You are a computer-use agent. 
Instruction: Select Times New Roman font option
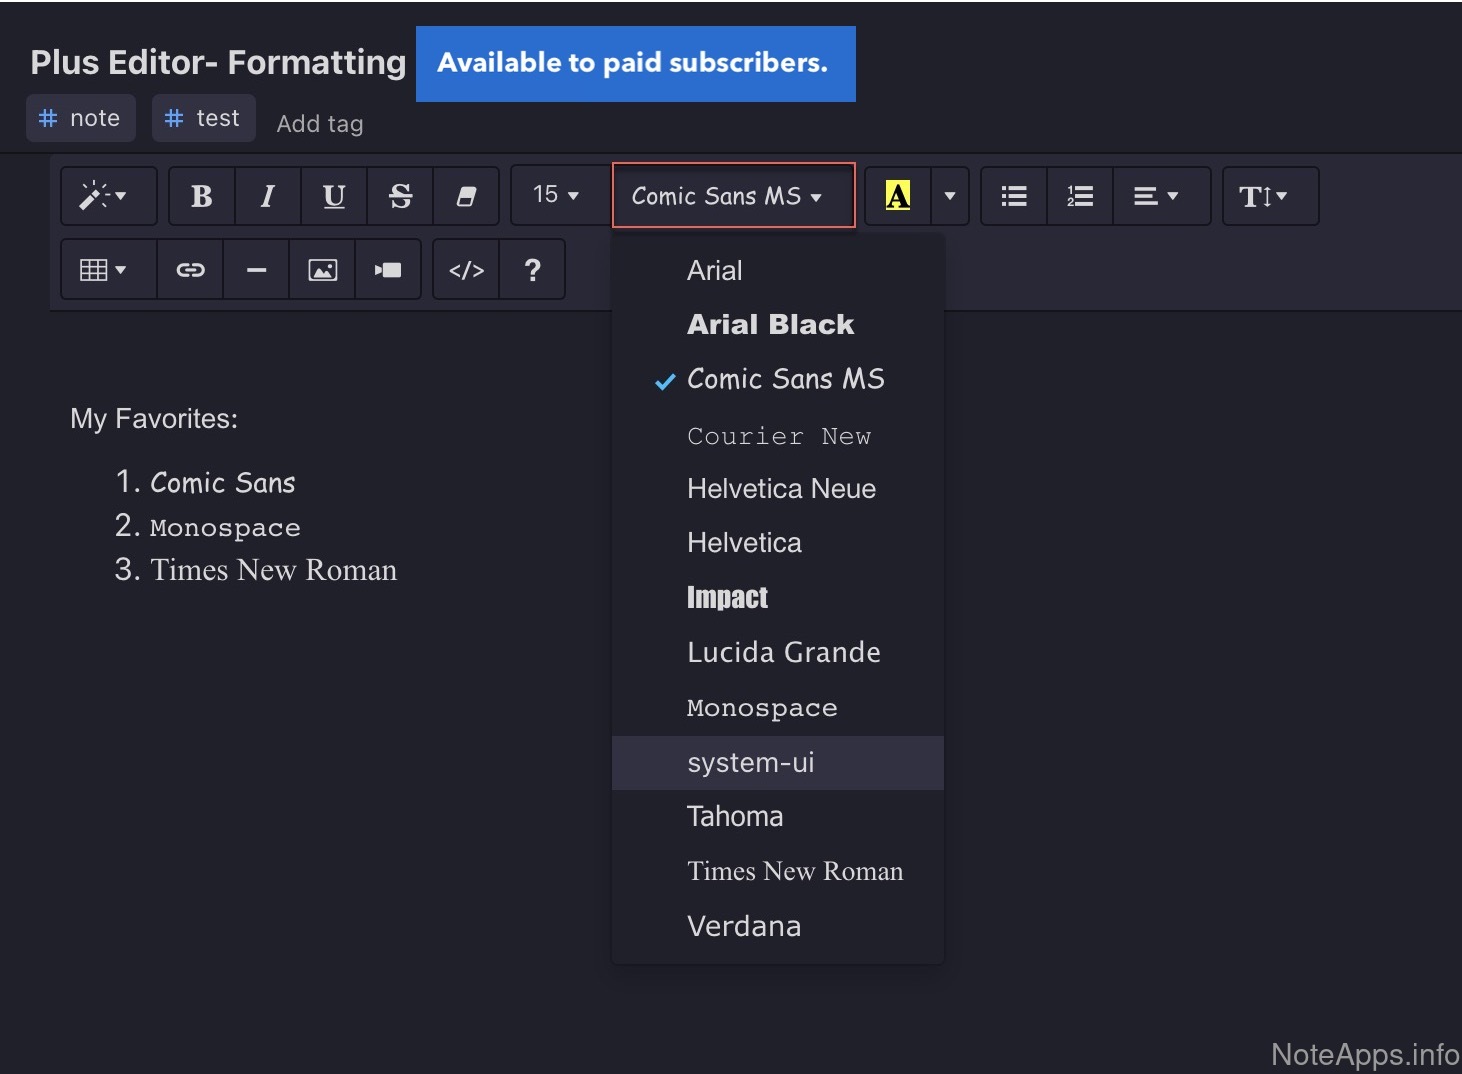pos(795,871)
